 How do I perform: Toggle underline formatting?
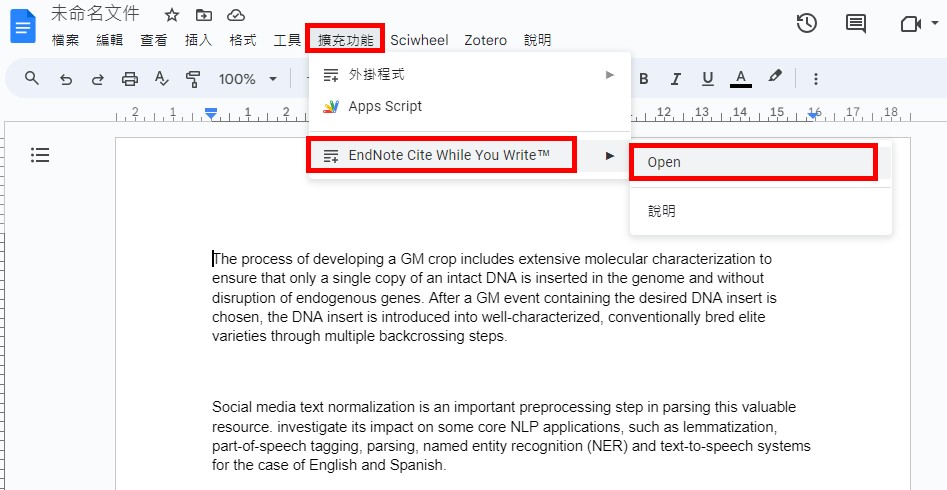coord(708,79)
